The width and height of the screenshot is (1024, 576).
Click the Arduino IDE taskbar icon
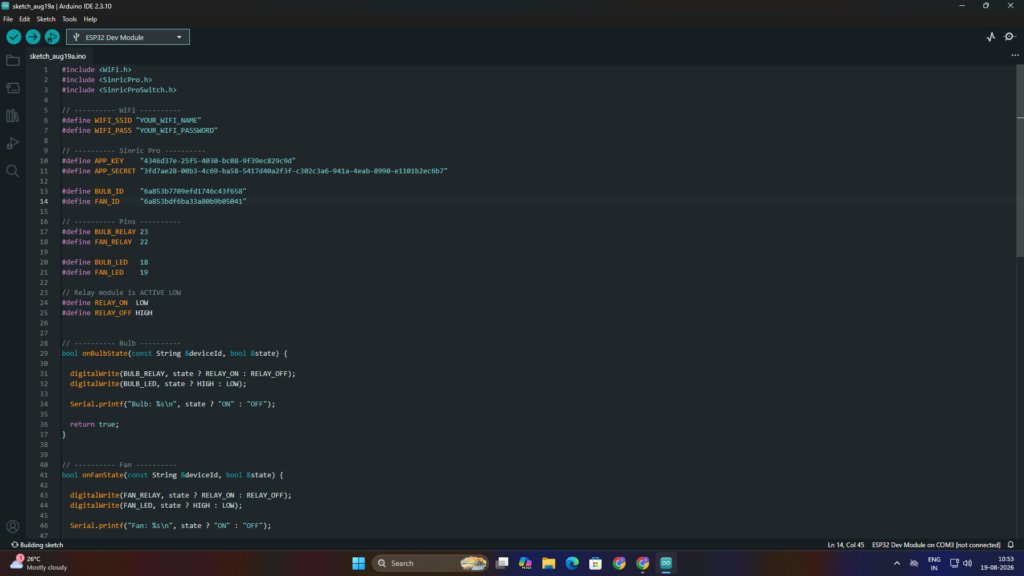click(666, 564)
